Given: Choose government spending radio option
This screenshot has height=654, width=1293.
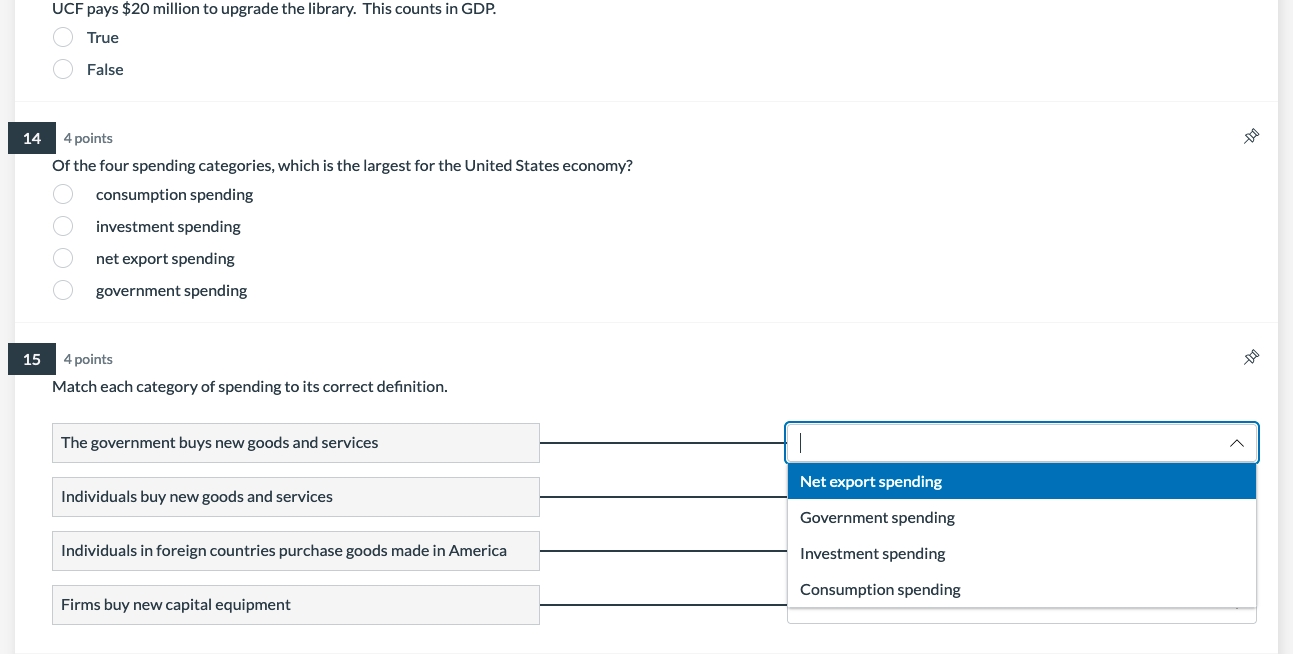Looking at the screenshot, I should [63, 290].
